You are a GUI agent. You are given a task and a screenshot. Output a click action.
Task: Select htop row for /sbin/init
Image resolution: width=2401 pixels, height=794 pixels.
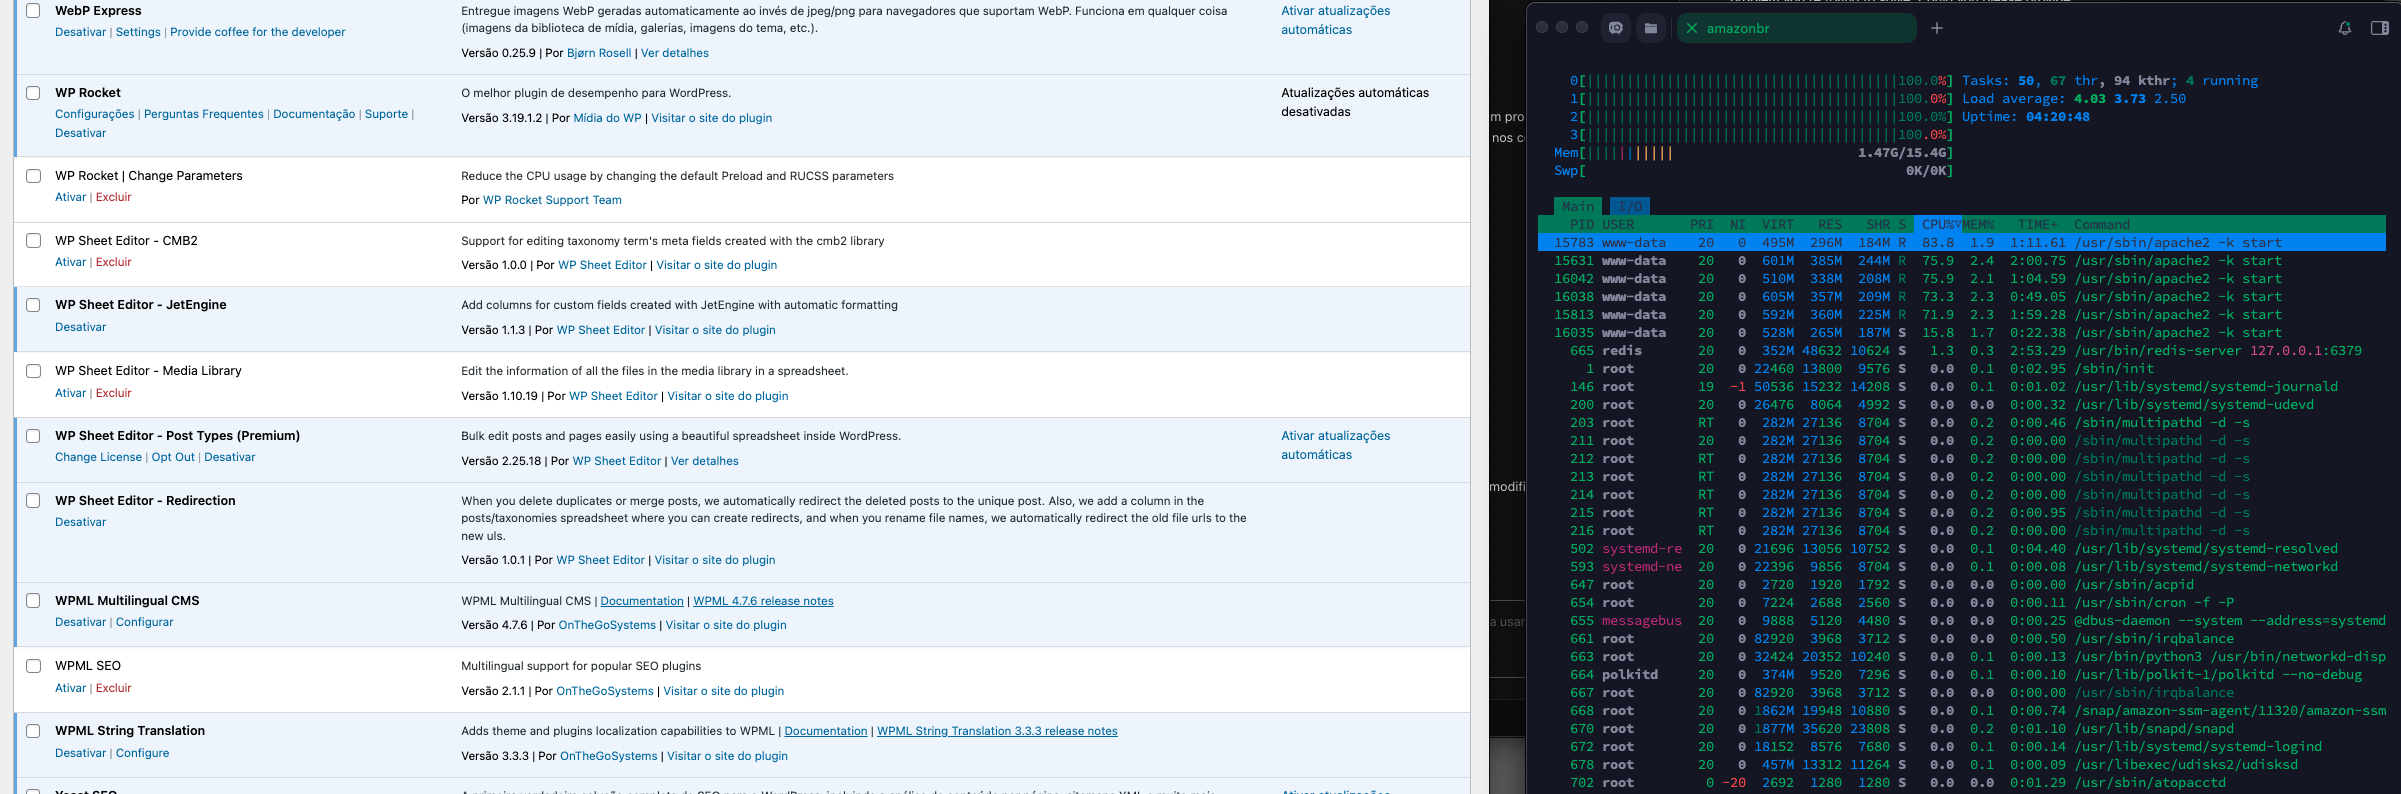(x=1961, y=369)
